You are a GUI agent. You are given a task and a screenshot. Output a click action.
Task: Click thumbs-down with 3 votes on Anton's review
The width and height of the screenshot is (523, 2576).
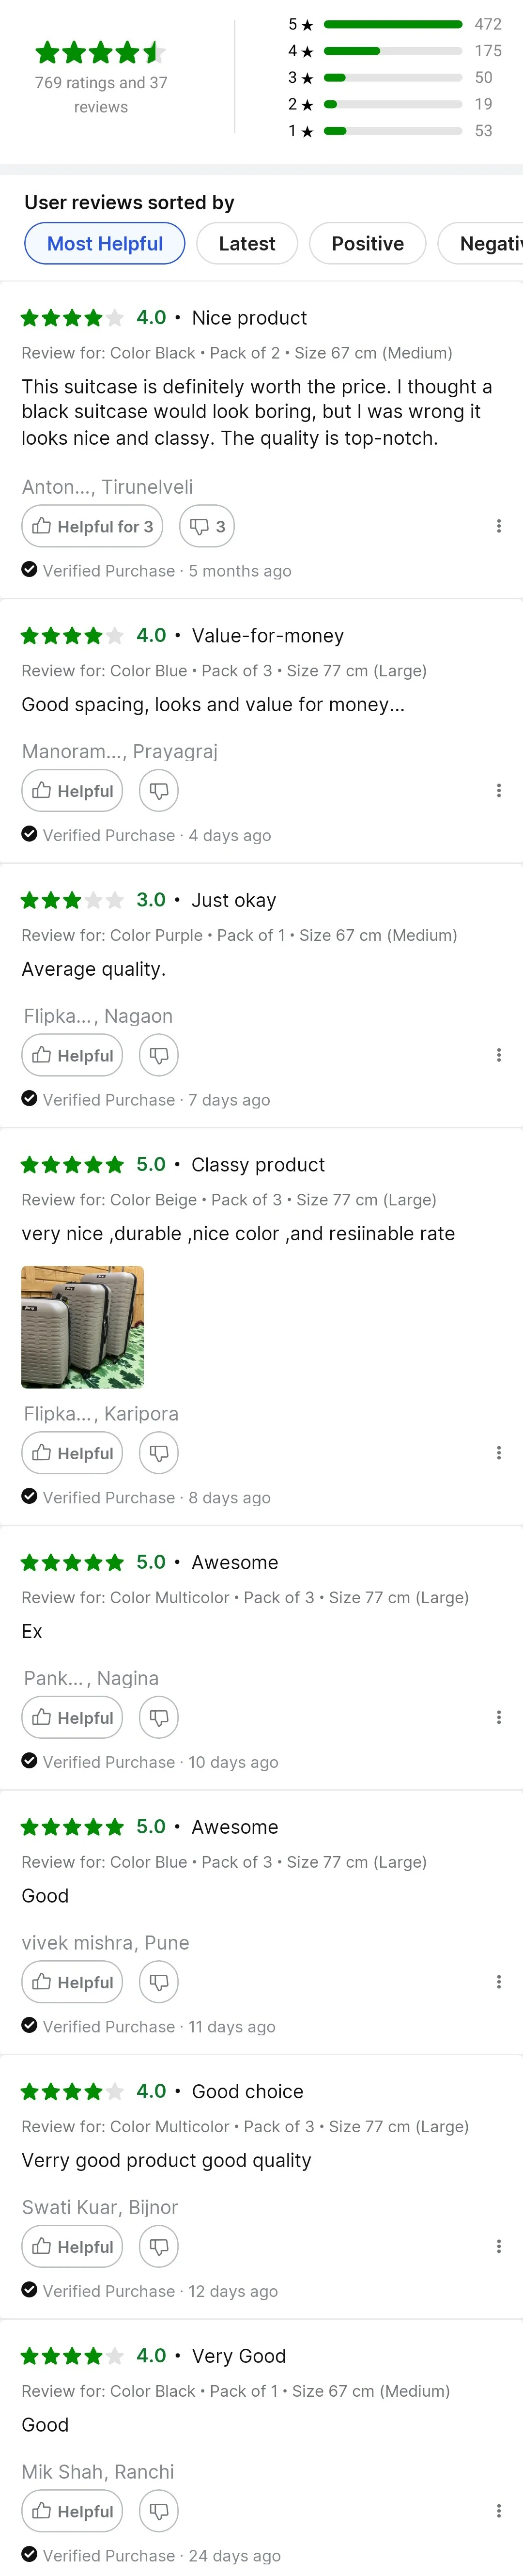pyautogui.click(x=207, y=526)
